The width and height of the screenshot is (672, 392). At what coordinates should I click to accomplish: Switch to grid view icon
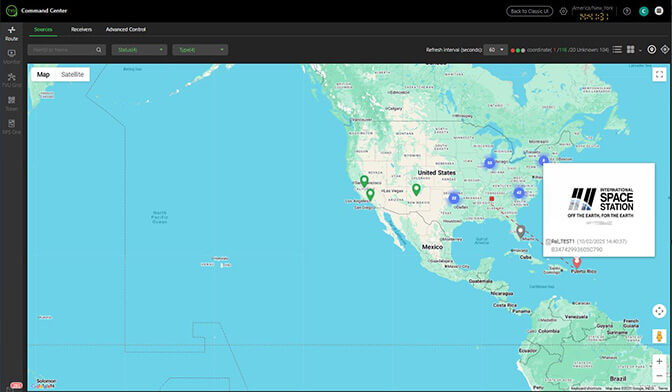(x=630, y=50)
